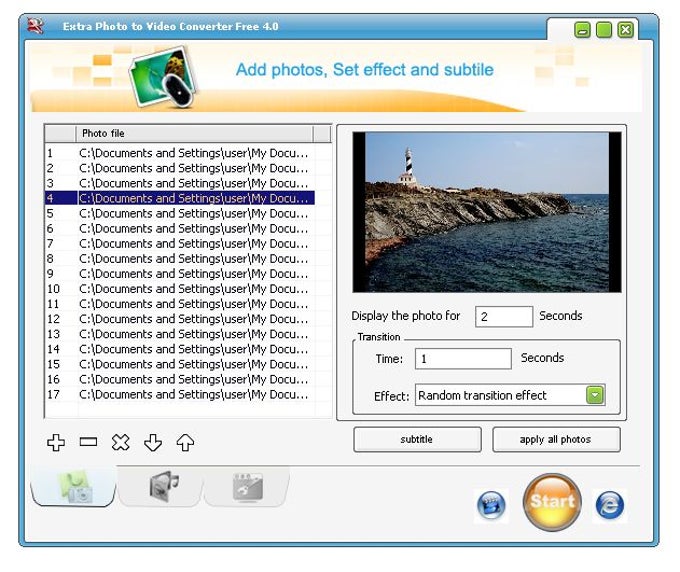
Task: Select photo row 5 in list
Action: click(180, 213)
